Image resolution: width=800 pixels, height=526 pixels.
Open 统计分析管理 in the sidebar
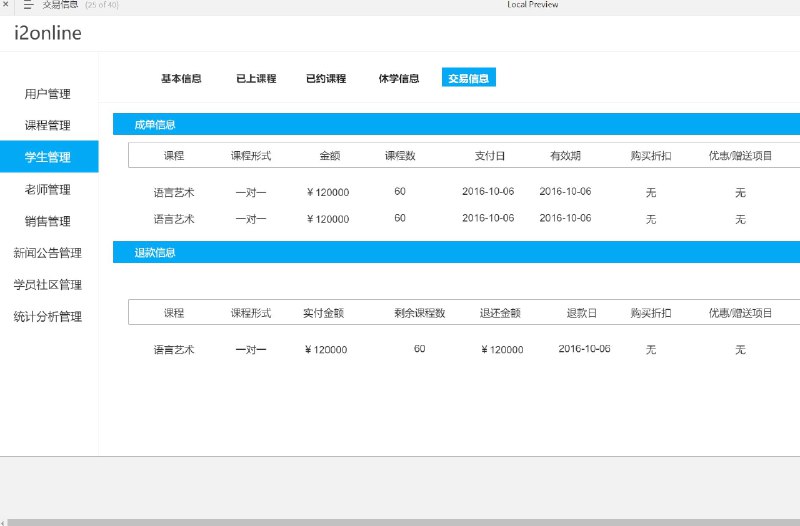pos(47,317)
